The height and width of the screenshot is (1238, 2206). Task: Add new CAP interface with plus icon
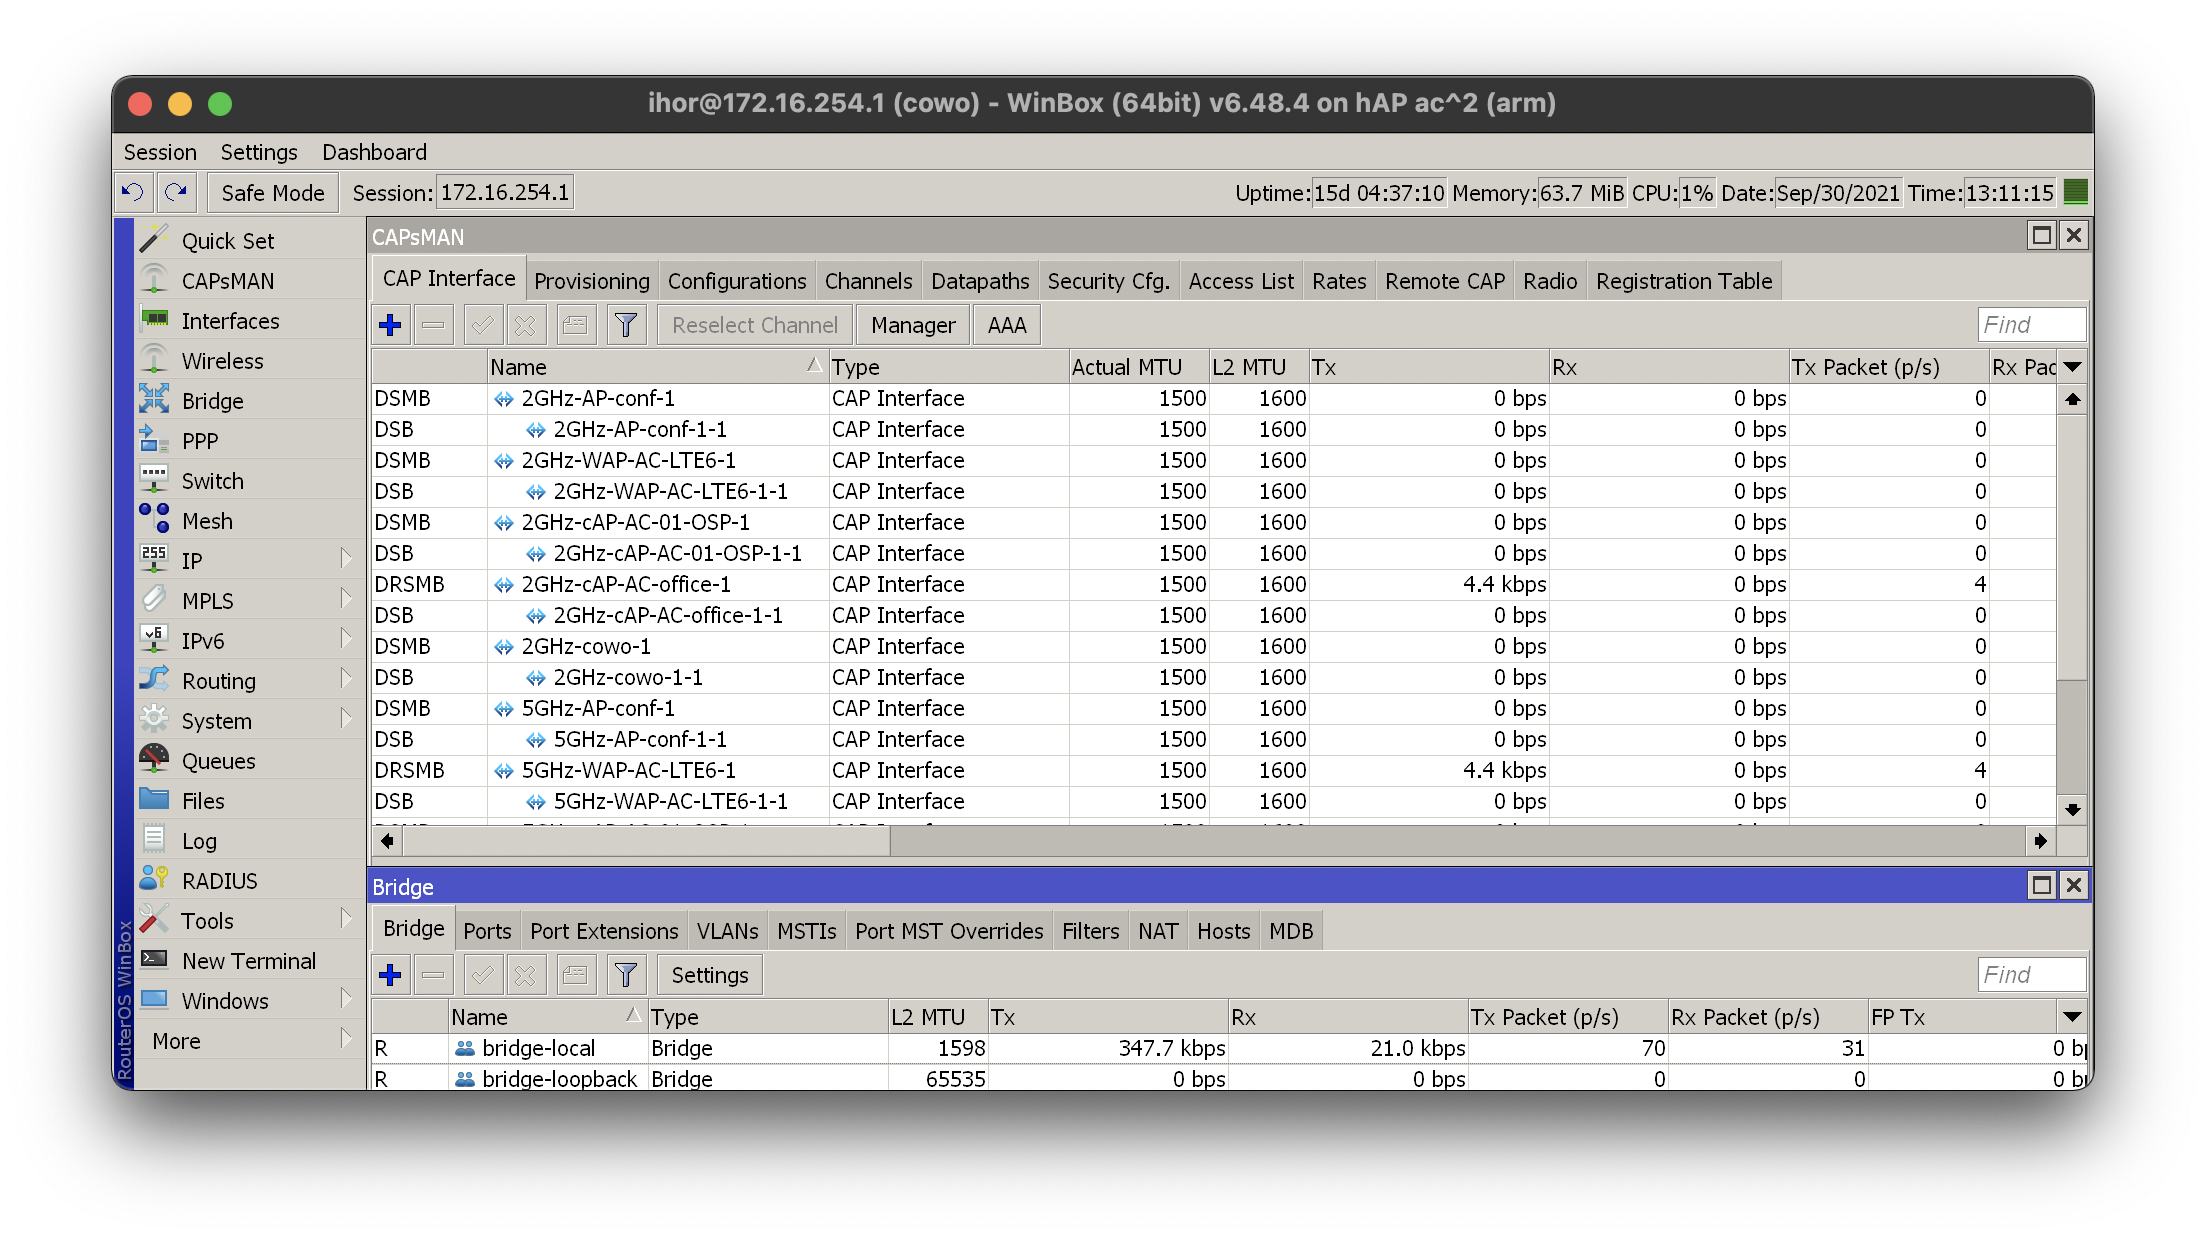coord(391,325)
